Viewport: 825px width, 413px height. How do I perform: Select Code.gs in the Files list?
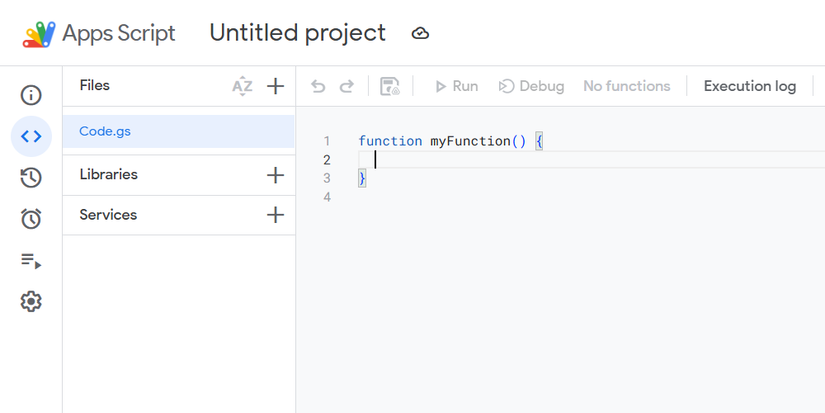pyautogui.click(x=105, y=131)
